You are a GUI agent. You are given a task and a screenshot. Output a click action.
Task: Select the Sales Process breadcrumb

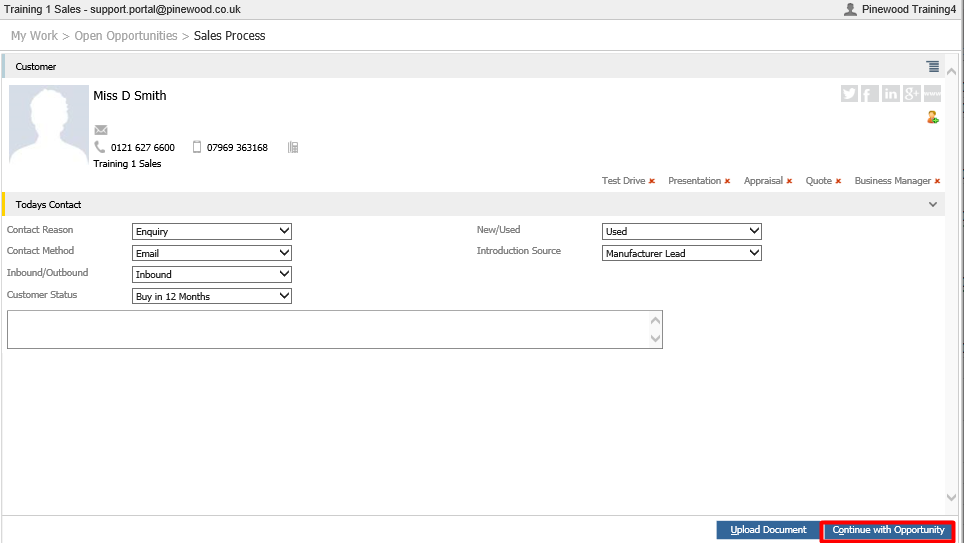(x=229, y=36)
